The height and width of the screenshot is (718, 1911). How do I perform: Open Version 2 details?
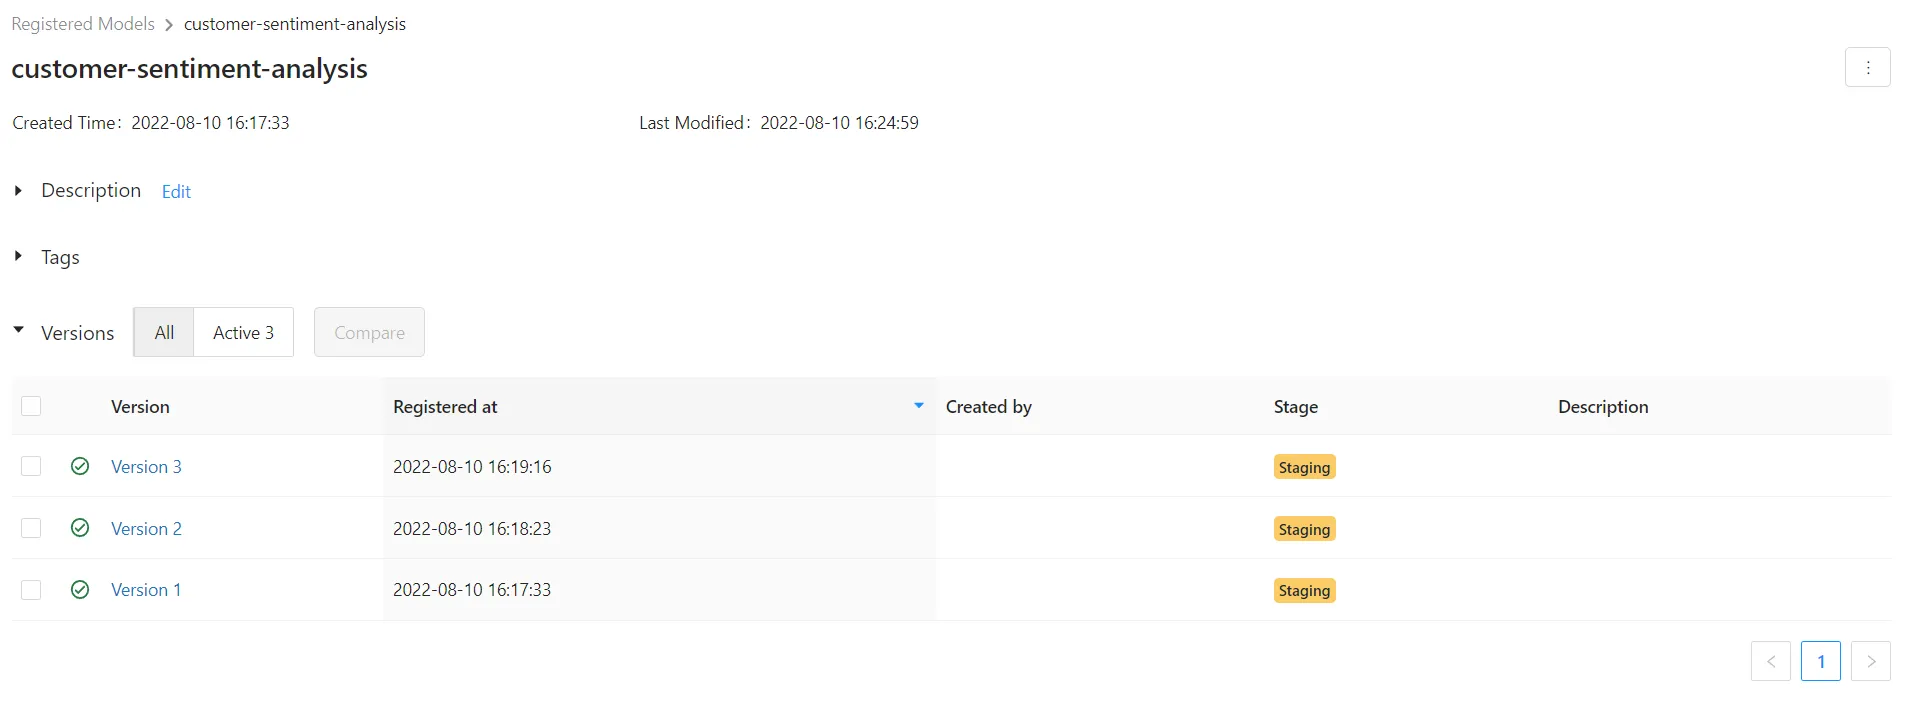coord(146,529)
